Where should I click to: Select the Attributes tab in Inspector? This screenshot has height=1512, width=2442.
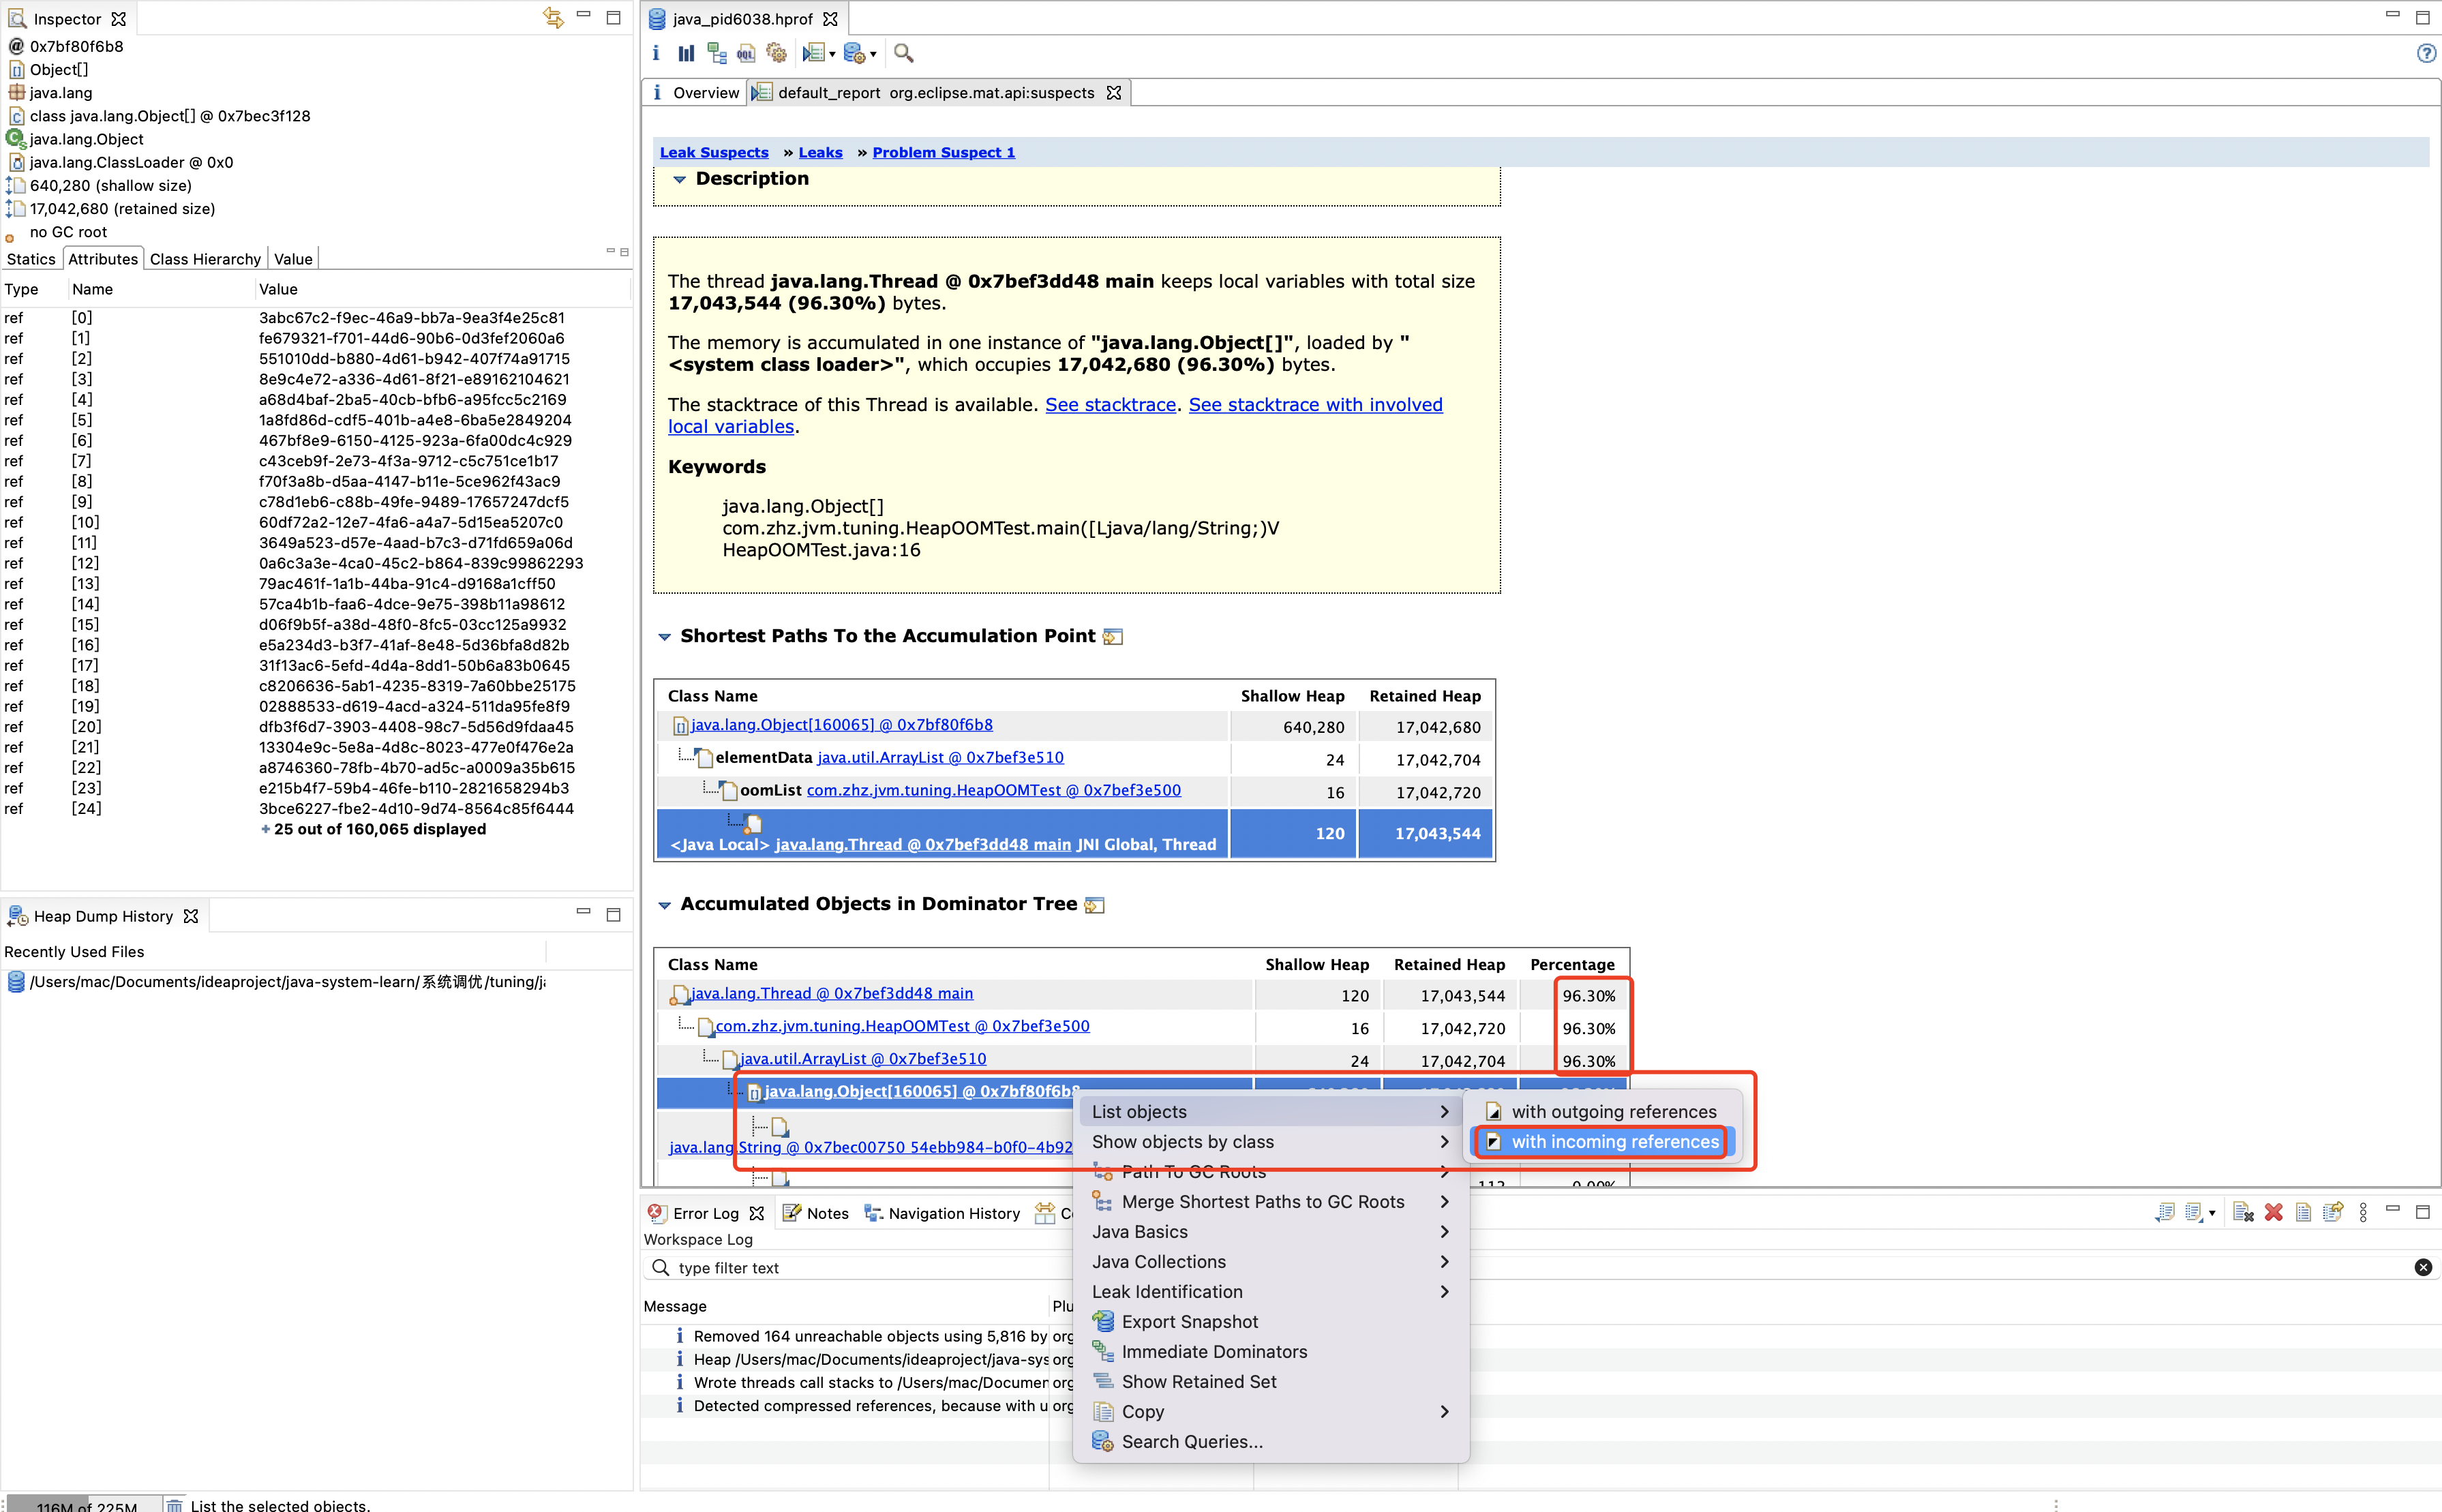tap(103, 259)
